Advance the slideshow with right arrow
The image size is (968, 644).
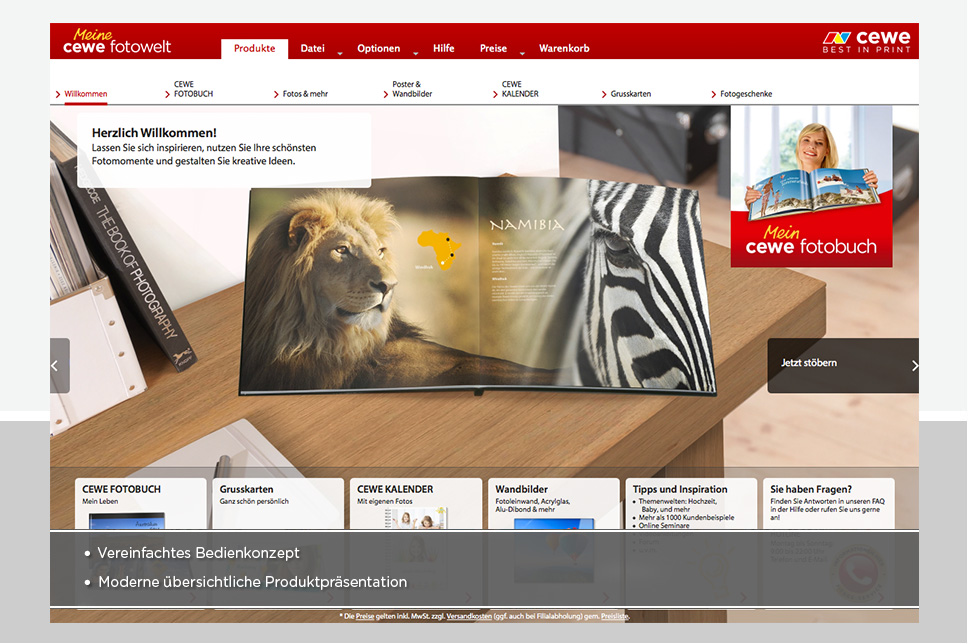pos(914,365)
